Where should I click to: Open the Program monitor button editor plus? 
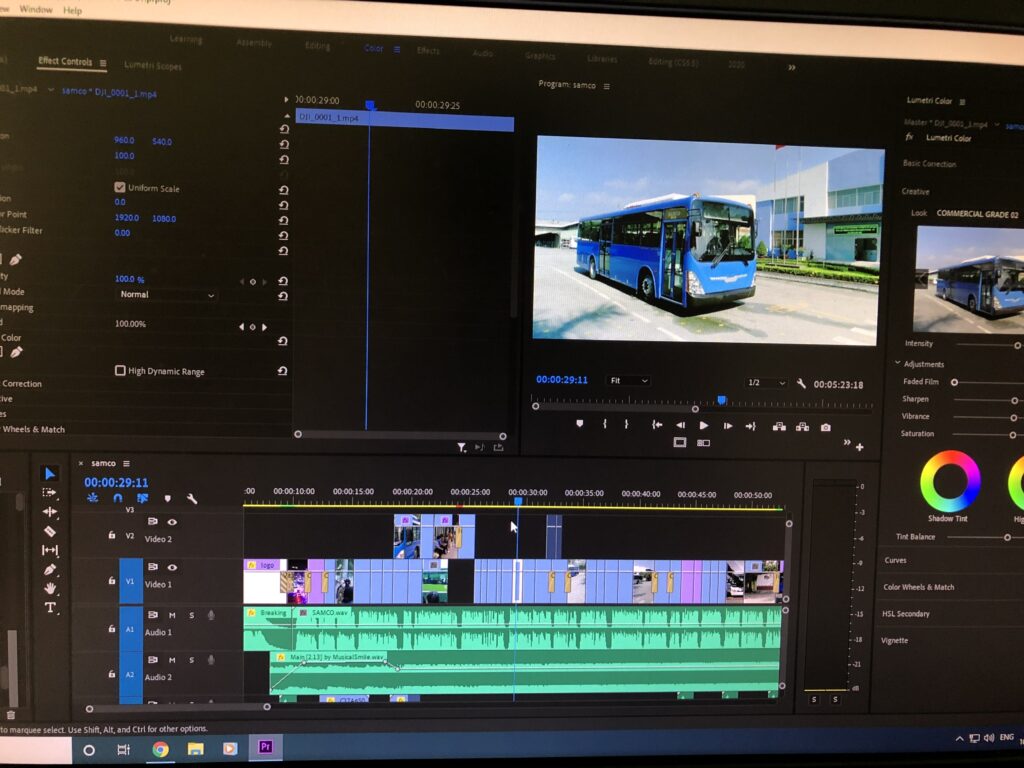860,447
